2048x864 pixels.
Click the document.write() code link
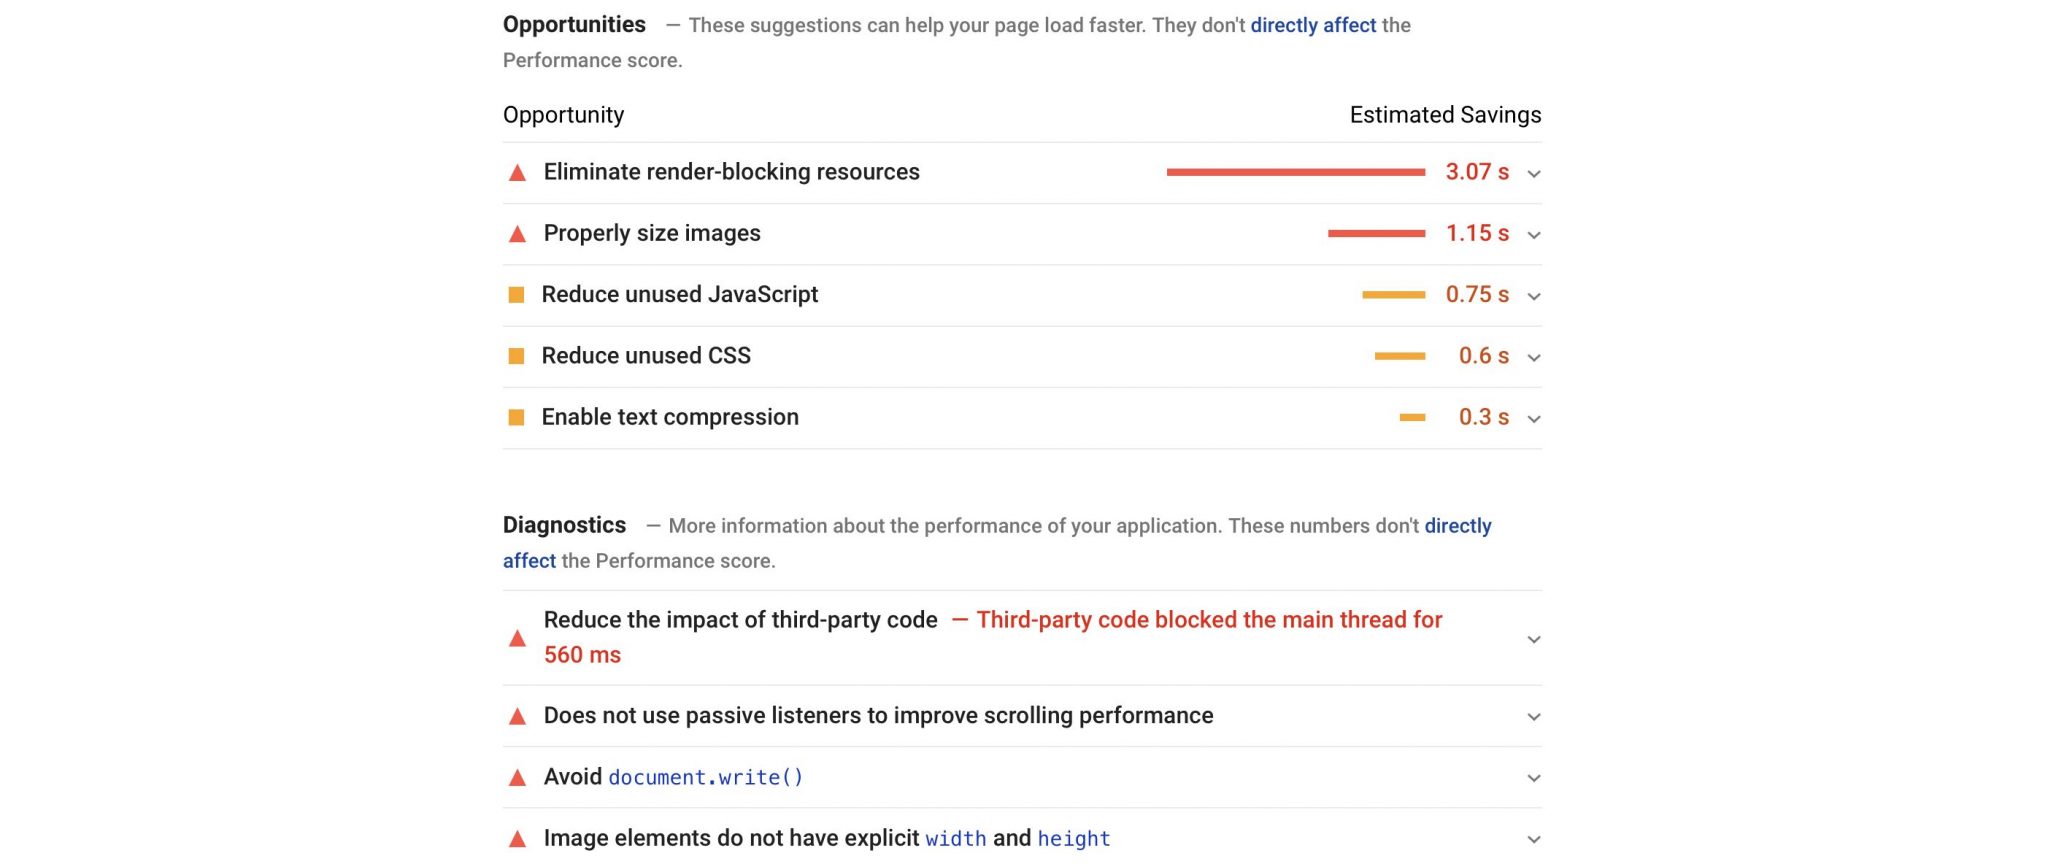[x=706, y=777]
